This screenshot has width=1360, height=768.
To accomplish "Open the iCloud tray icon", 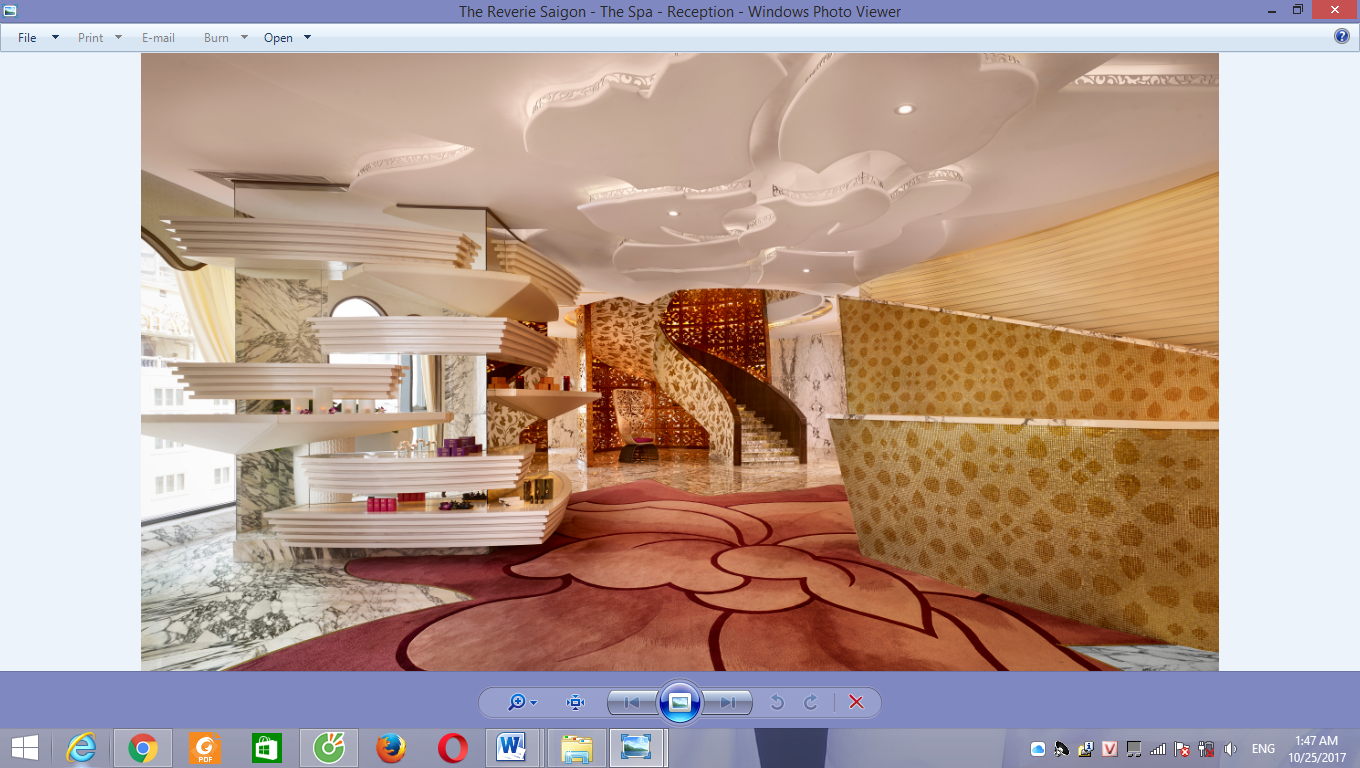I will coord(1037,749).
